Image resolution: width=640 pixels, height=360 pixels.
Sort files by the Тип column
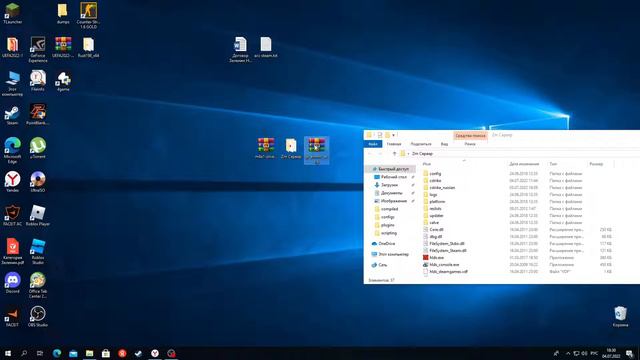coord(553,164)
